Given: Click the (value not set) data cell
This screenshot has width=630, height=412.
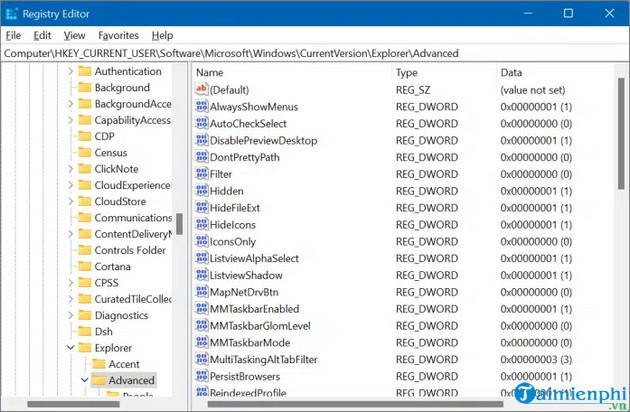Looking at the screenshot, I should 533,90.
